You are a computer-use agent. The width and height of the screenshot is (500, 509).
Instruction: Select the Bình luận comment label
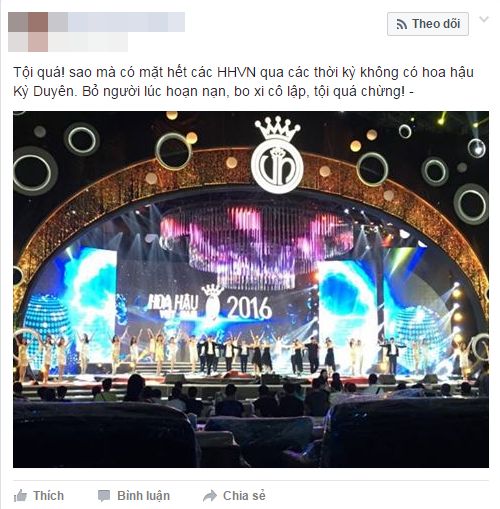pos(143,496)
